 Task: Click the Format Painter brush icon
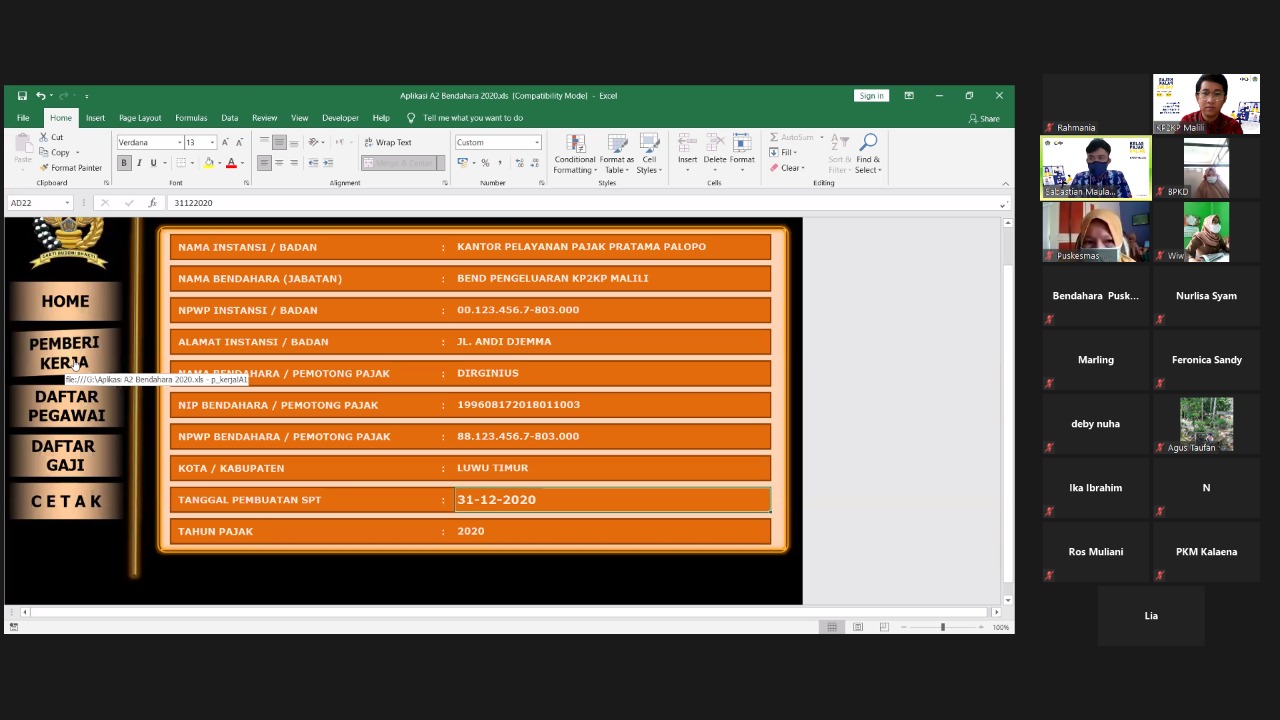45,168
